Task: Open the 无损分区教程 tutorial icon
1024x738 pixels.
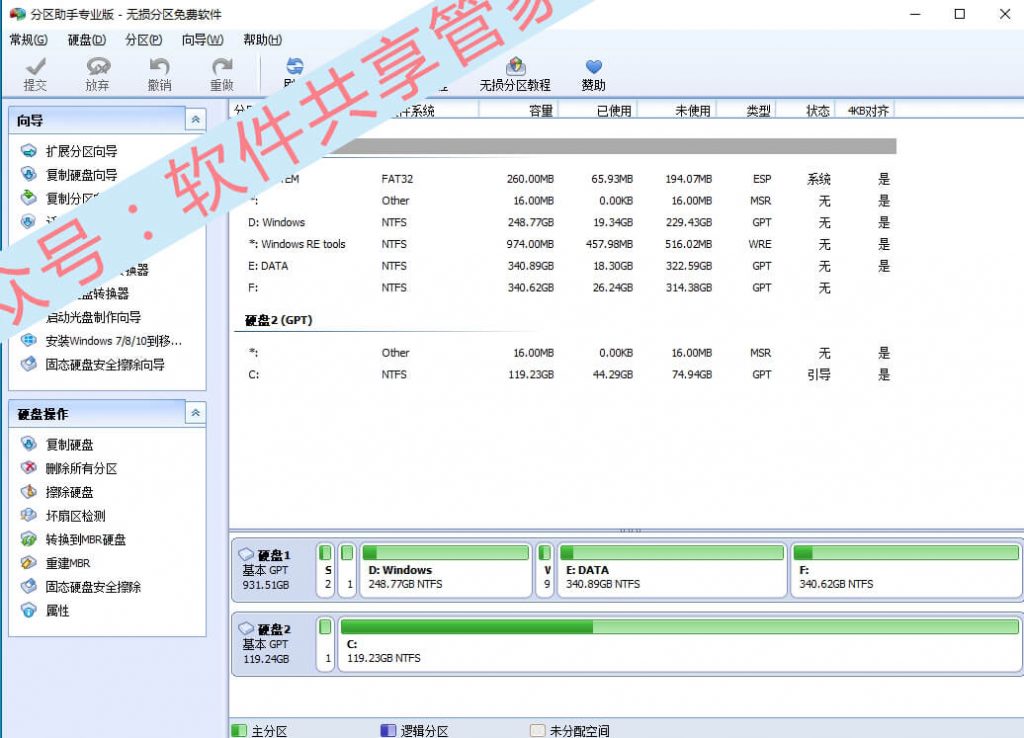Action: click(515, 67)
